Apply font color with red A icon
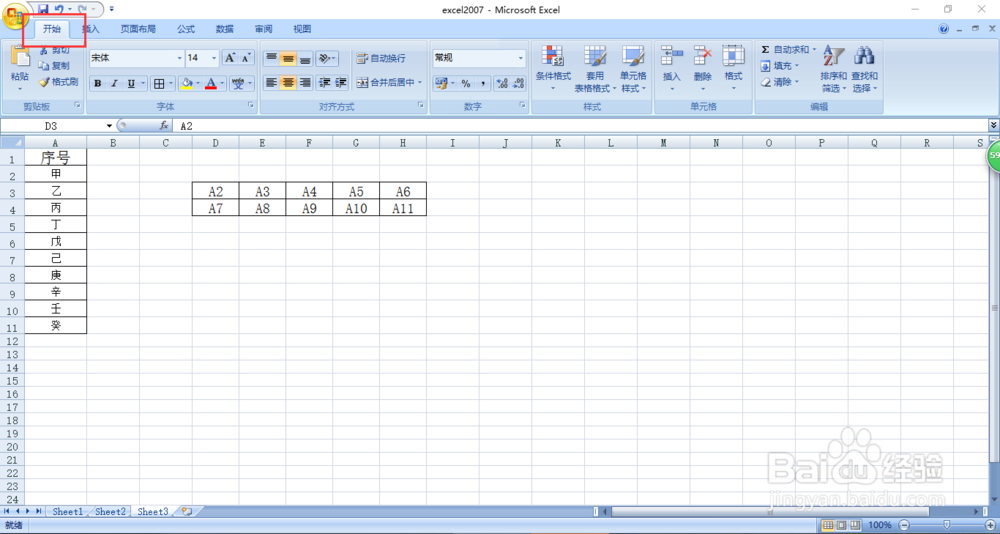The width and height of the screenshot is (1000, 534). tap(211, 84)
